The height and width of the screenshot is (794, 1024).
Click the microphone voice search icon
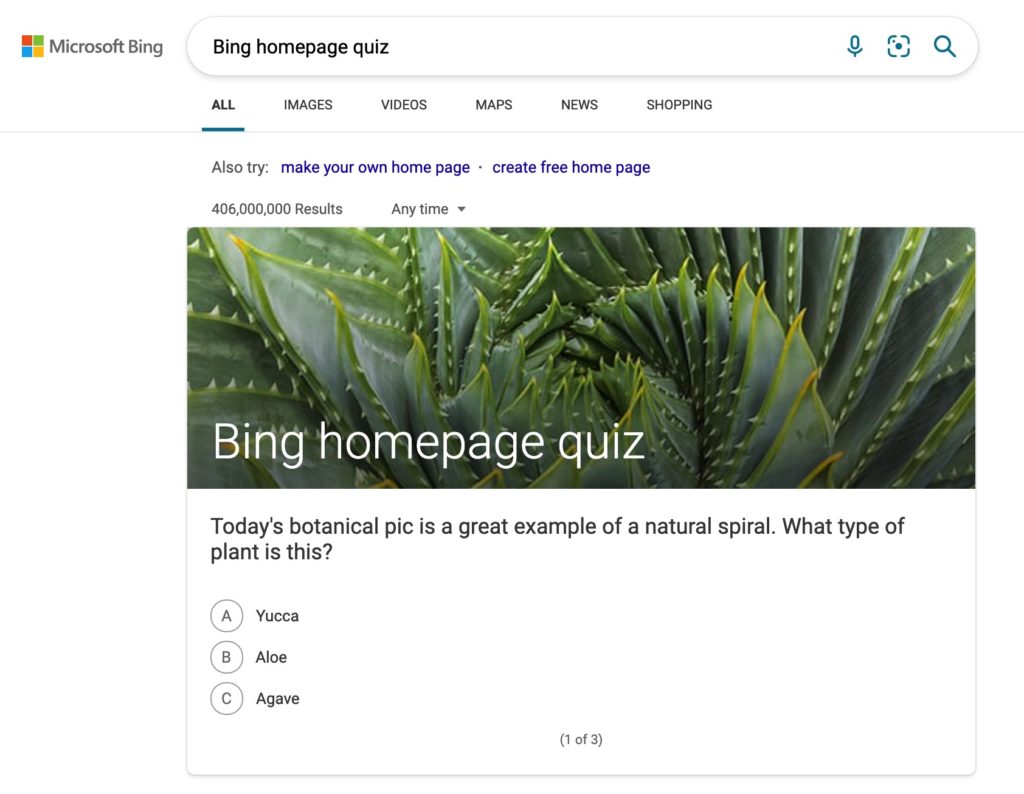click(854, 46)
